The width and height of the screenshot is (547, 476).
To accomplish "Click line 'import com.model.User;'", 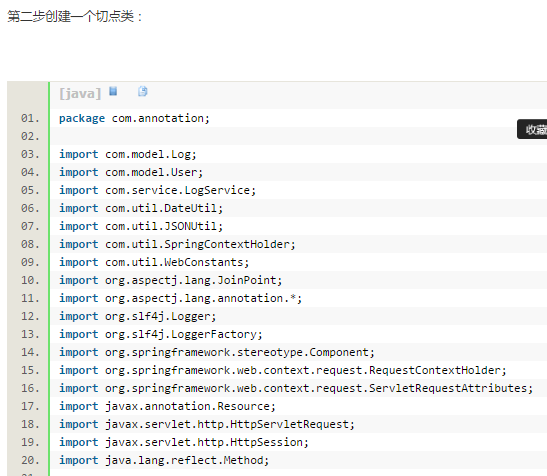I will (x=131, y=172).
